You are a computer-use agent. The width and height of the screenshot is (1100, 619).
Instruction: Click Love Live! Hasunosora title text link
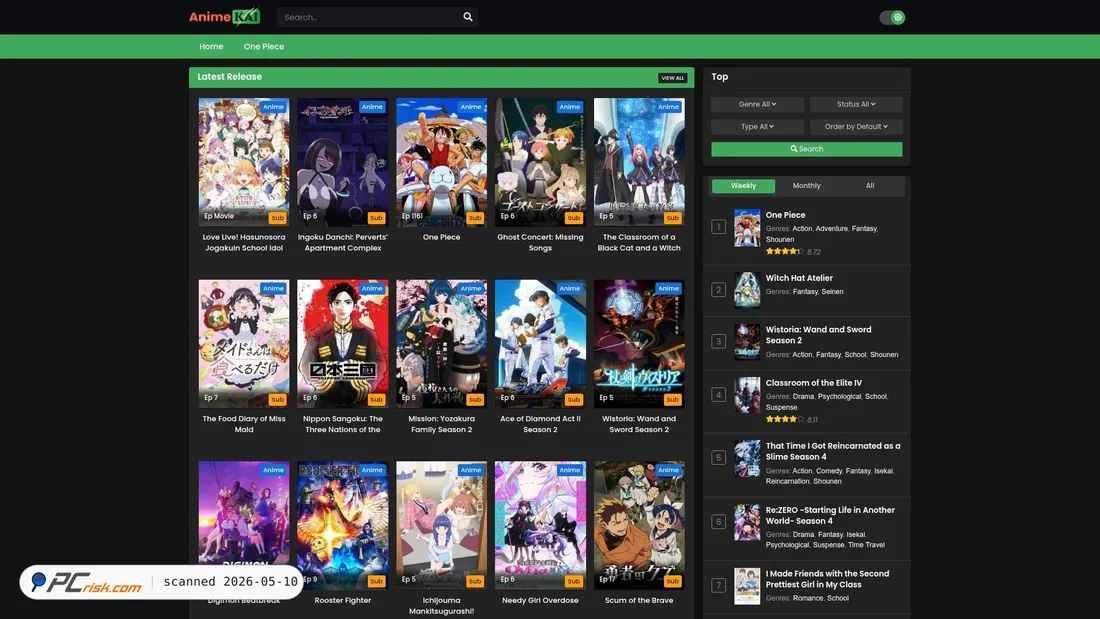(x=243, y=243)
